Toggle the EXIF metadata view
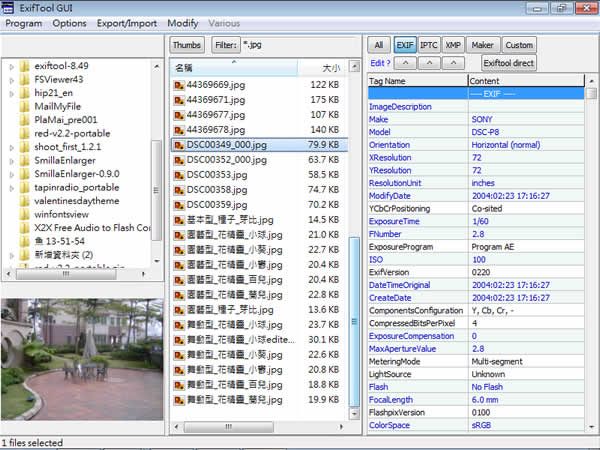Image resolution: width=600 pixels, height=450 pixels. pos(405,45)
